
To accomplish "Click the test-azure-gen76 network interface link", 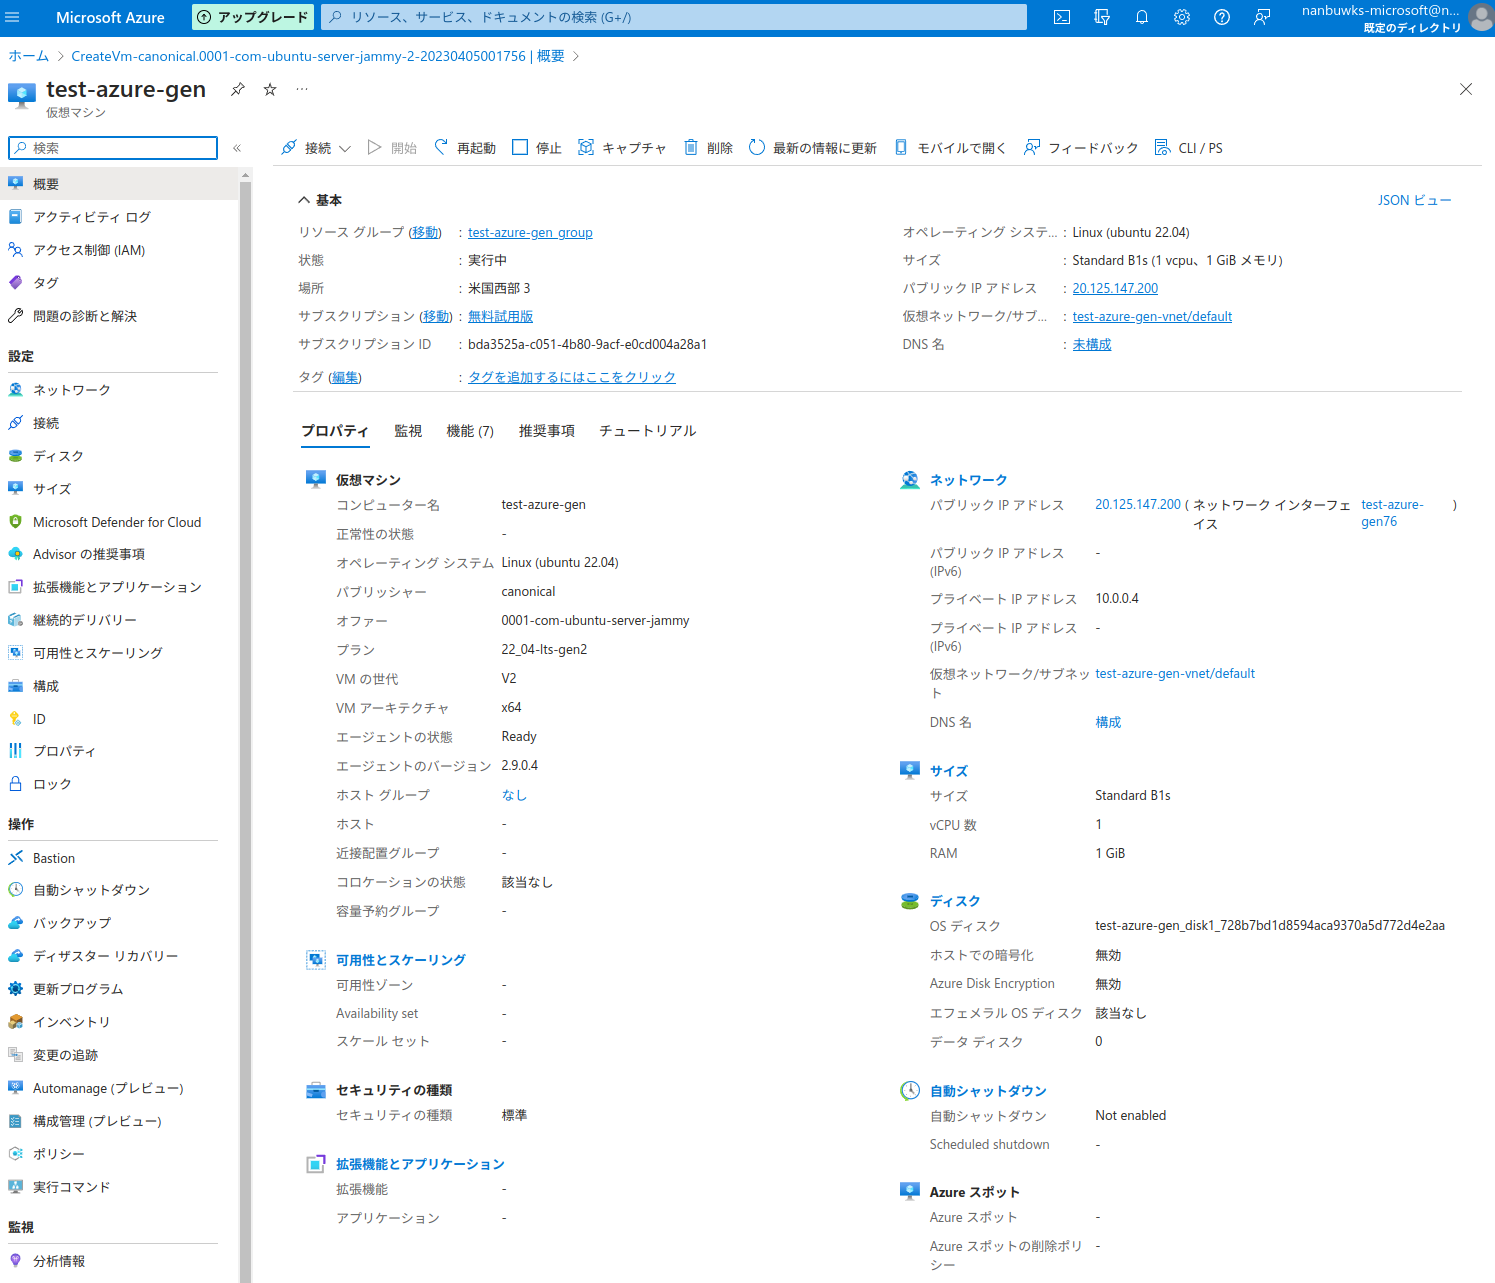I will 1392,513.
